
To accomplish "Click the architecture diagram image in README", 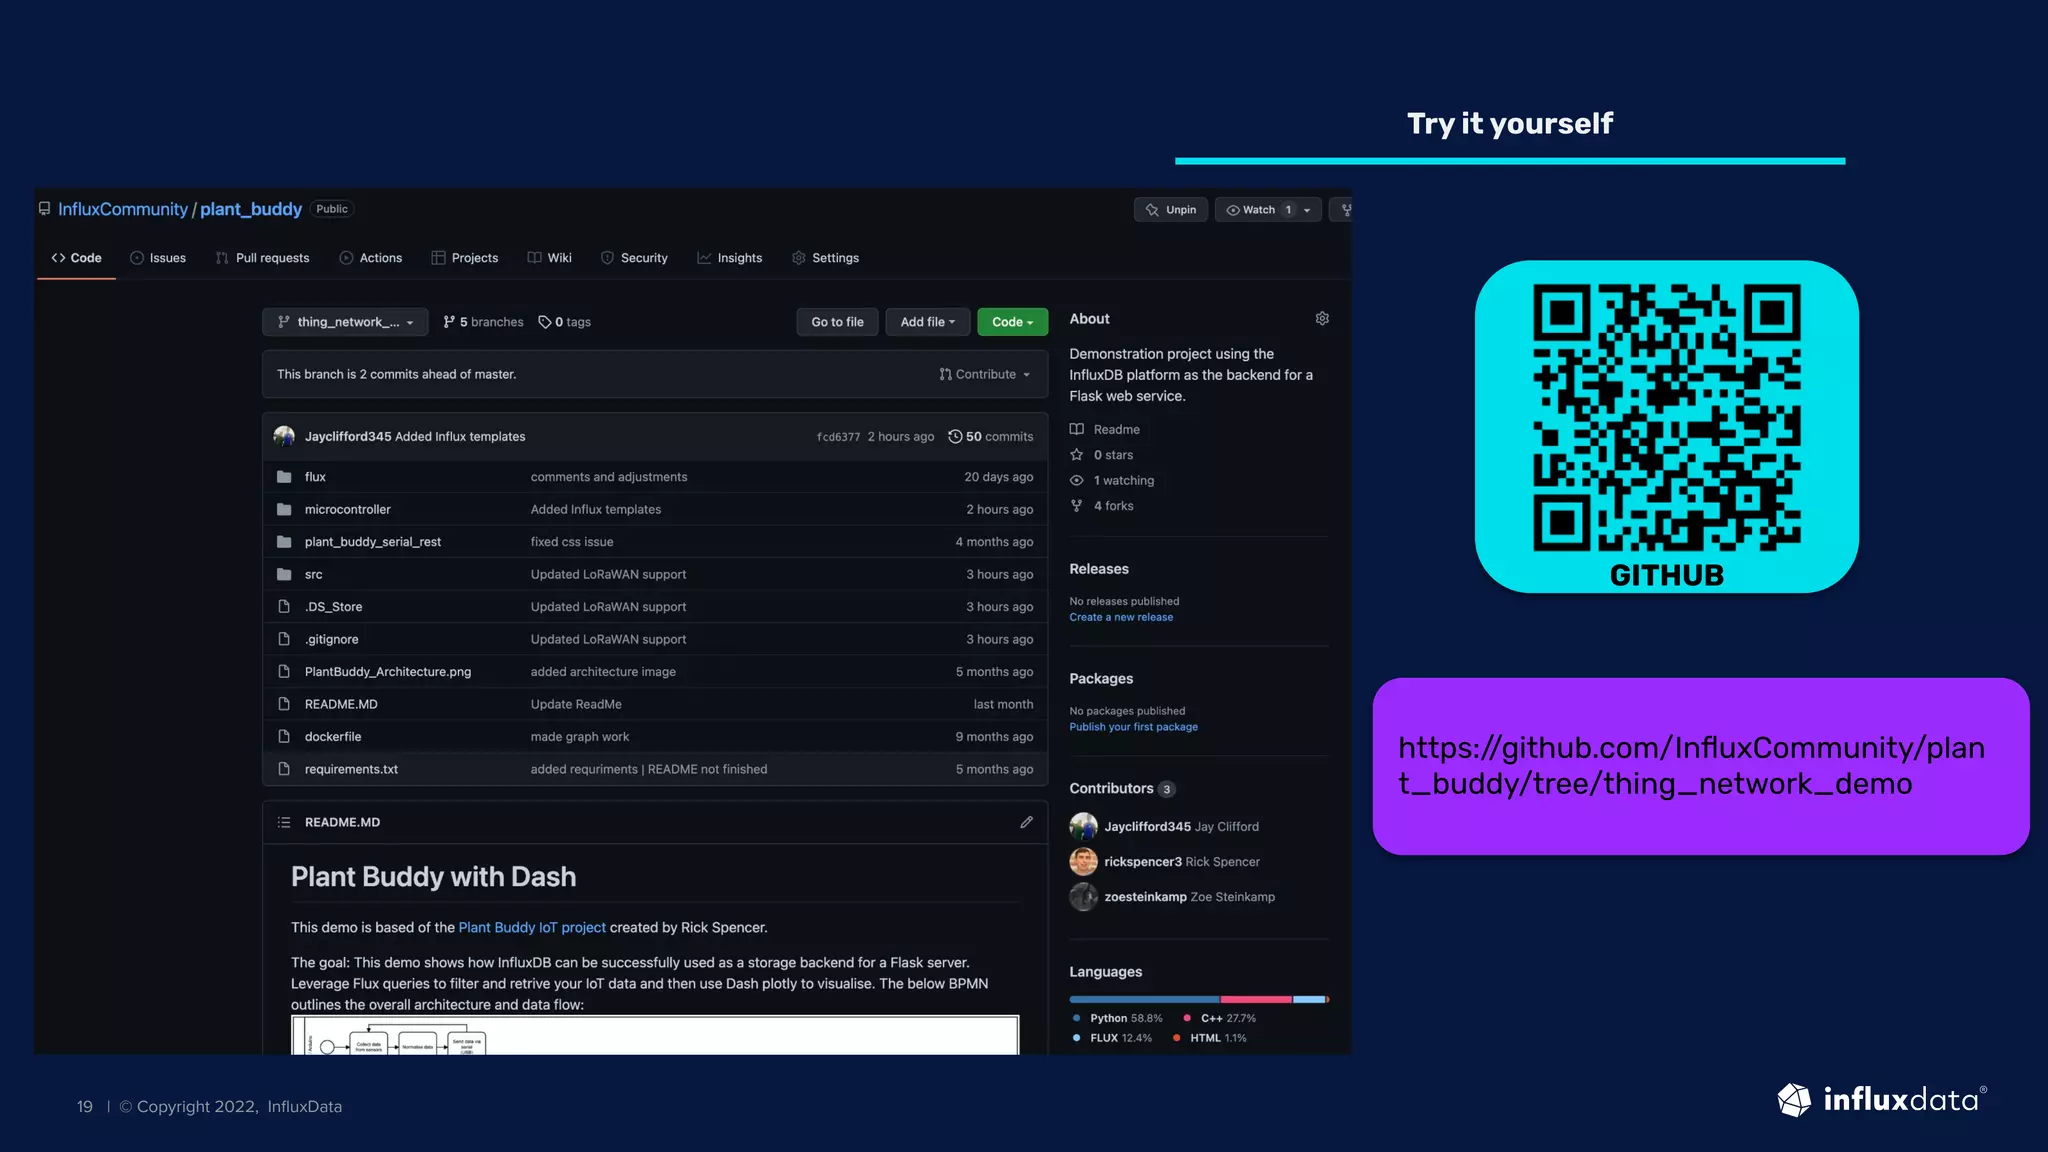I will (655, 1035).
